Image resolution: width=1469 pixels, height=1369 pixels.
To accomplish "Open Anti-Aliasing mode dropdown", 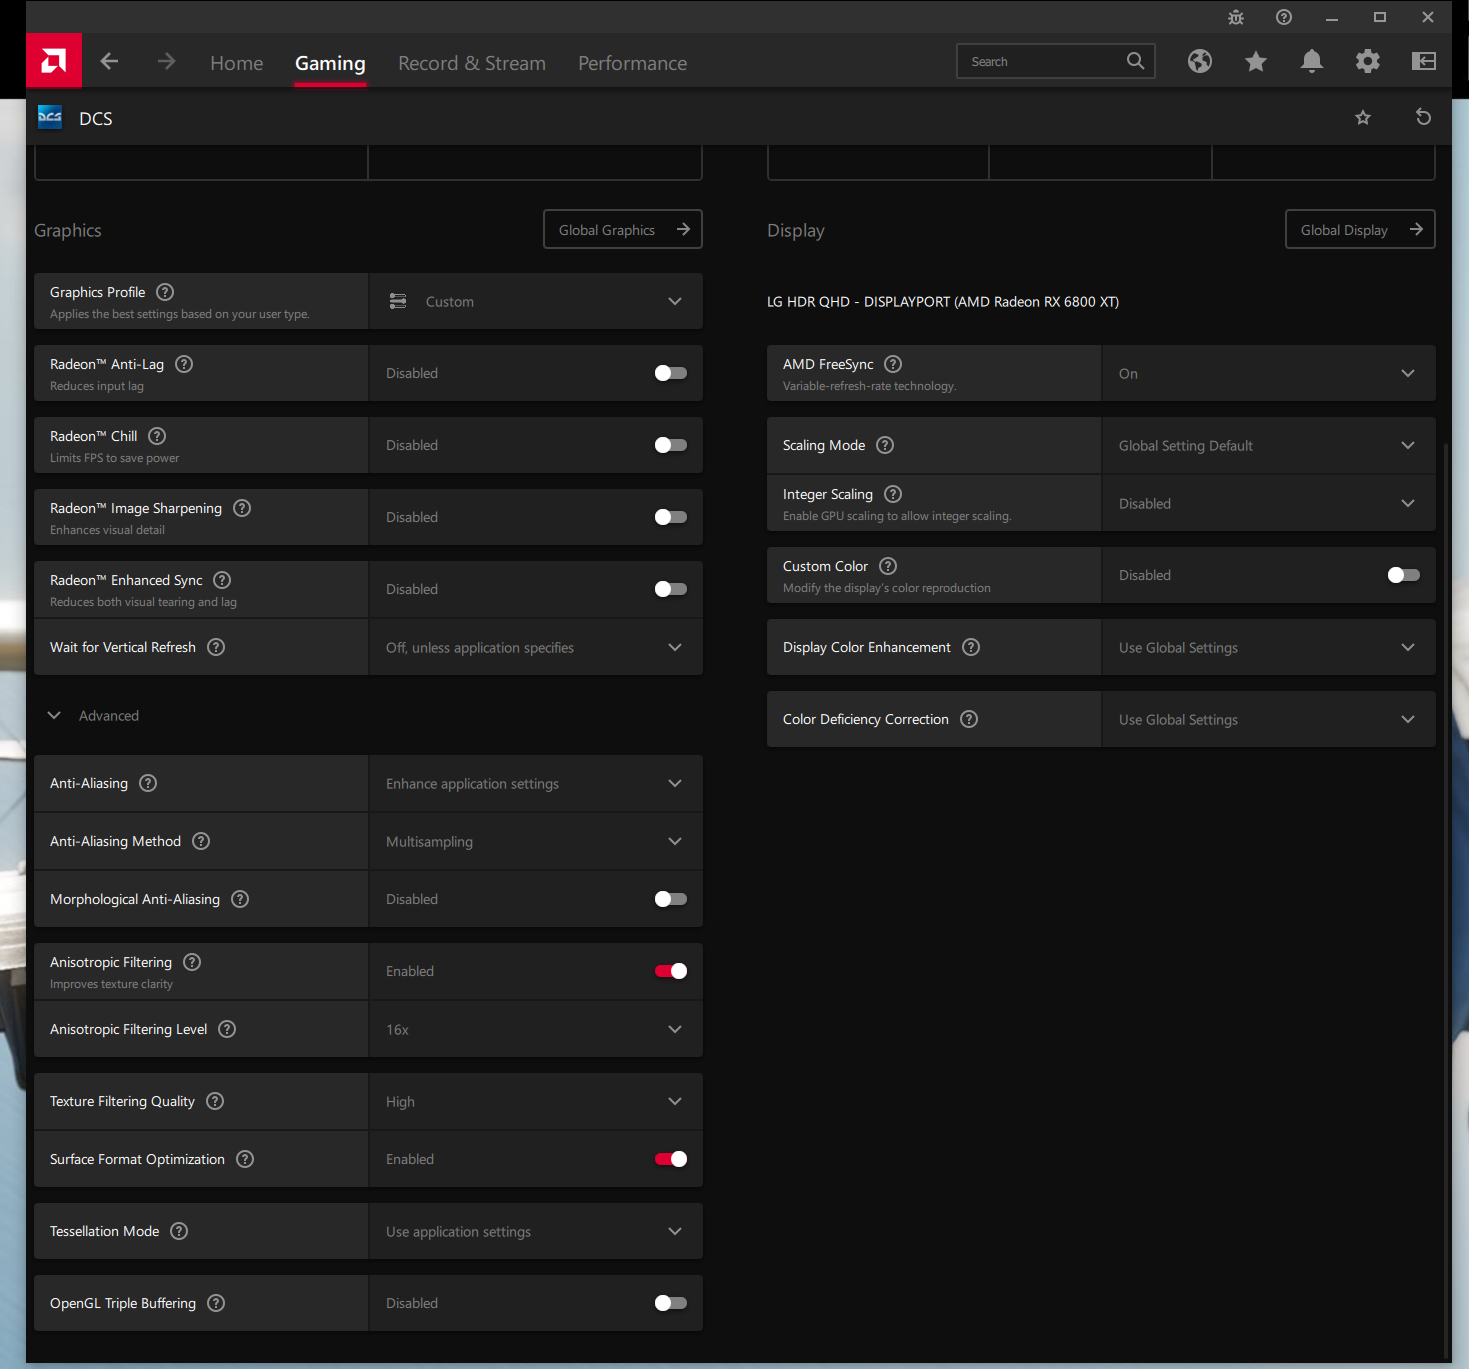I will [535, 783].
